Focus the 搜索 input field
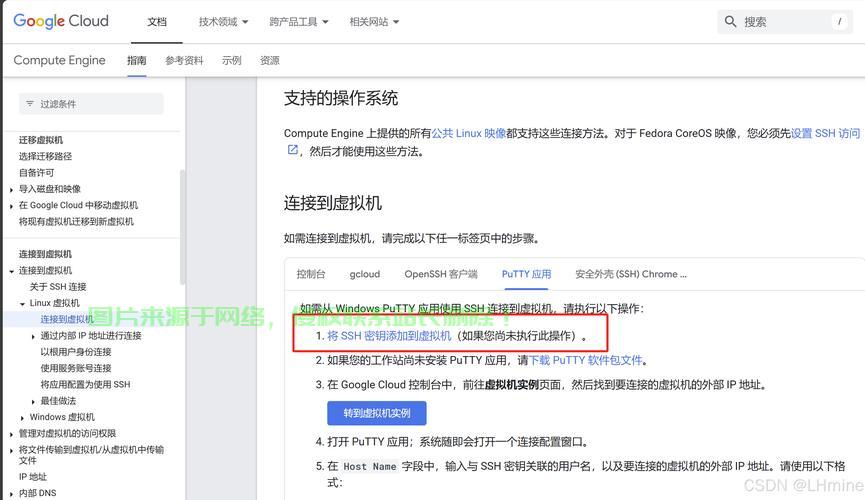This screenshot has width=865, height=500. click(x=785, y=22)
